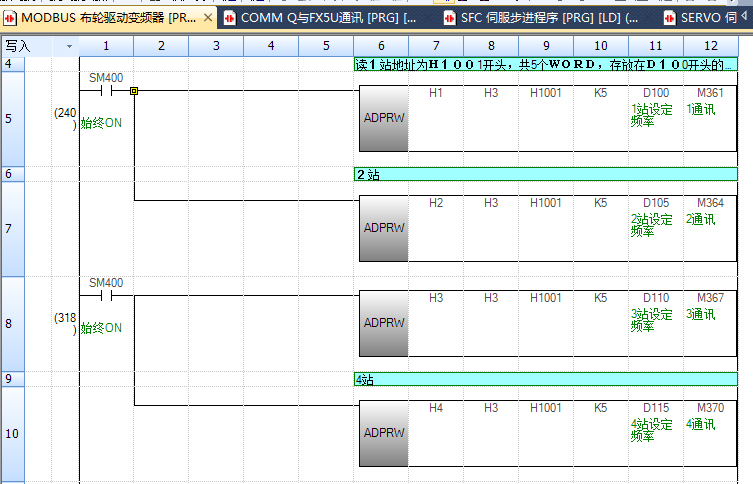The image size is (753, 484).
Task: Select the ADPRW block for station 1
Action: tap(383, 118)
